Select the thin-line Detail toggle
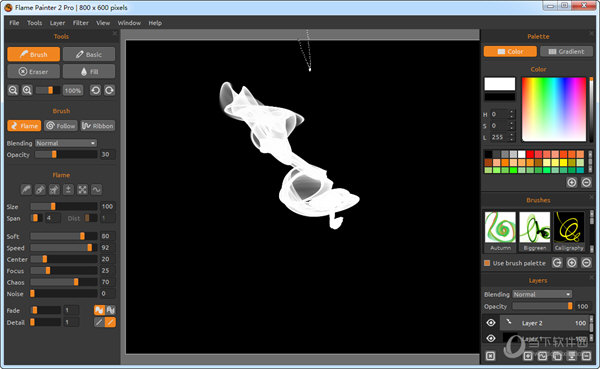Screen dimensions: 600x369 coord(99,322)
